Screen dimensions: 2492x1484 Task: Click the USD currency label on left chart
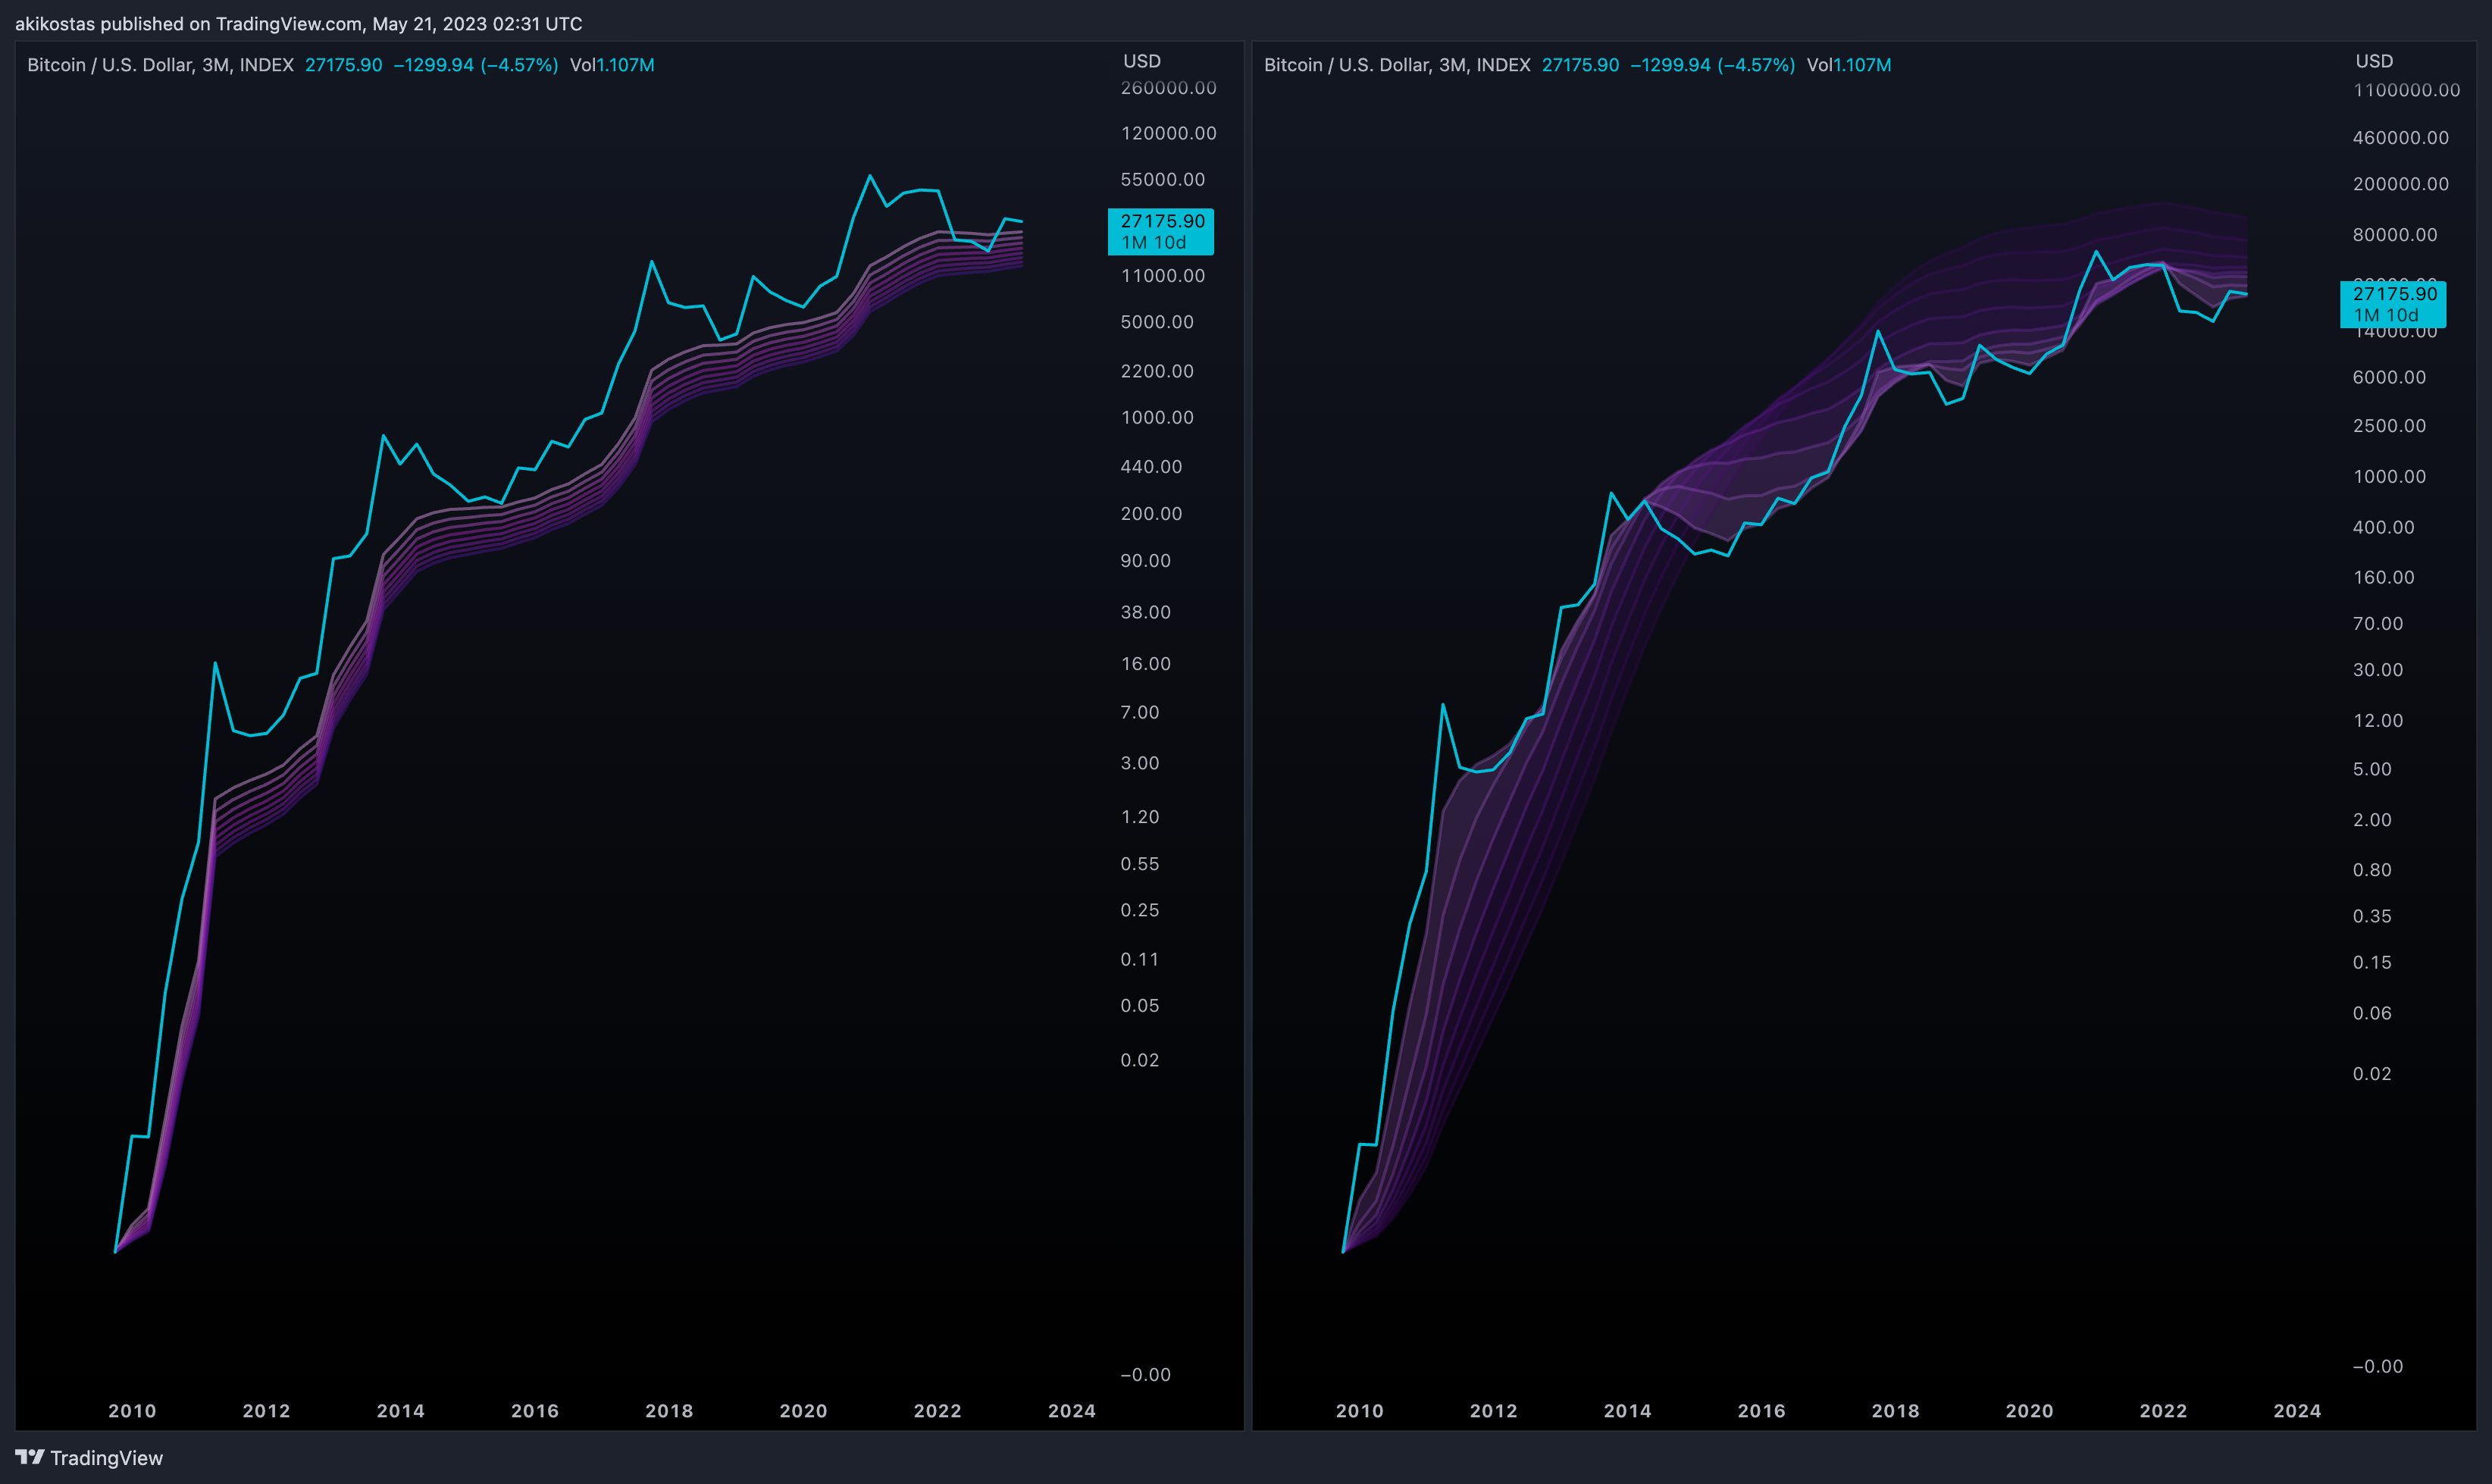point(1142,61)
